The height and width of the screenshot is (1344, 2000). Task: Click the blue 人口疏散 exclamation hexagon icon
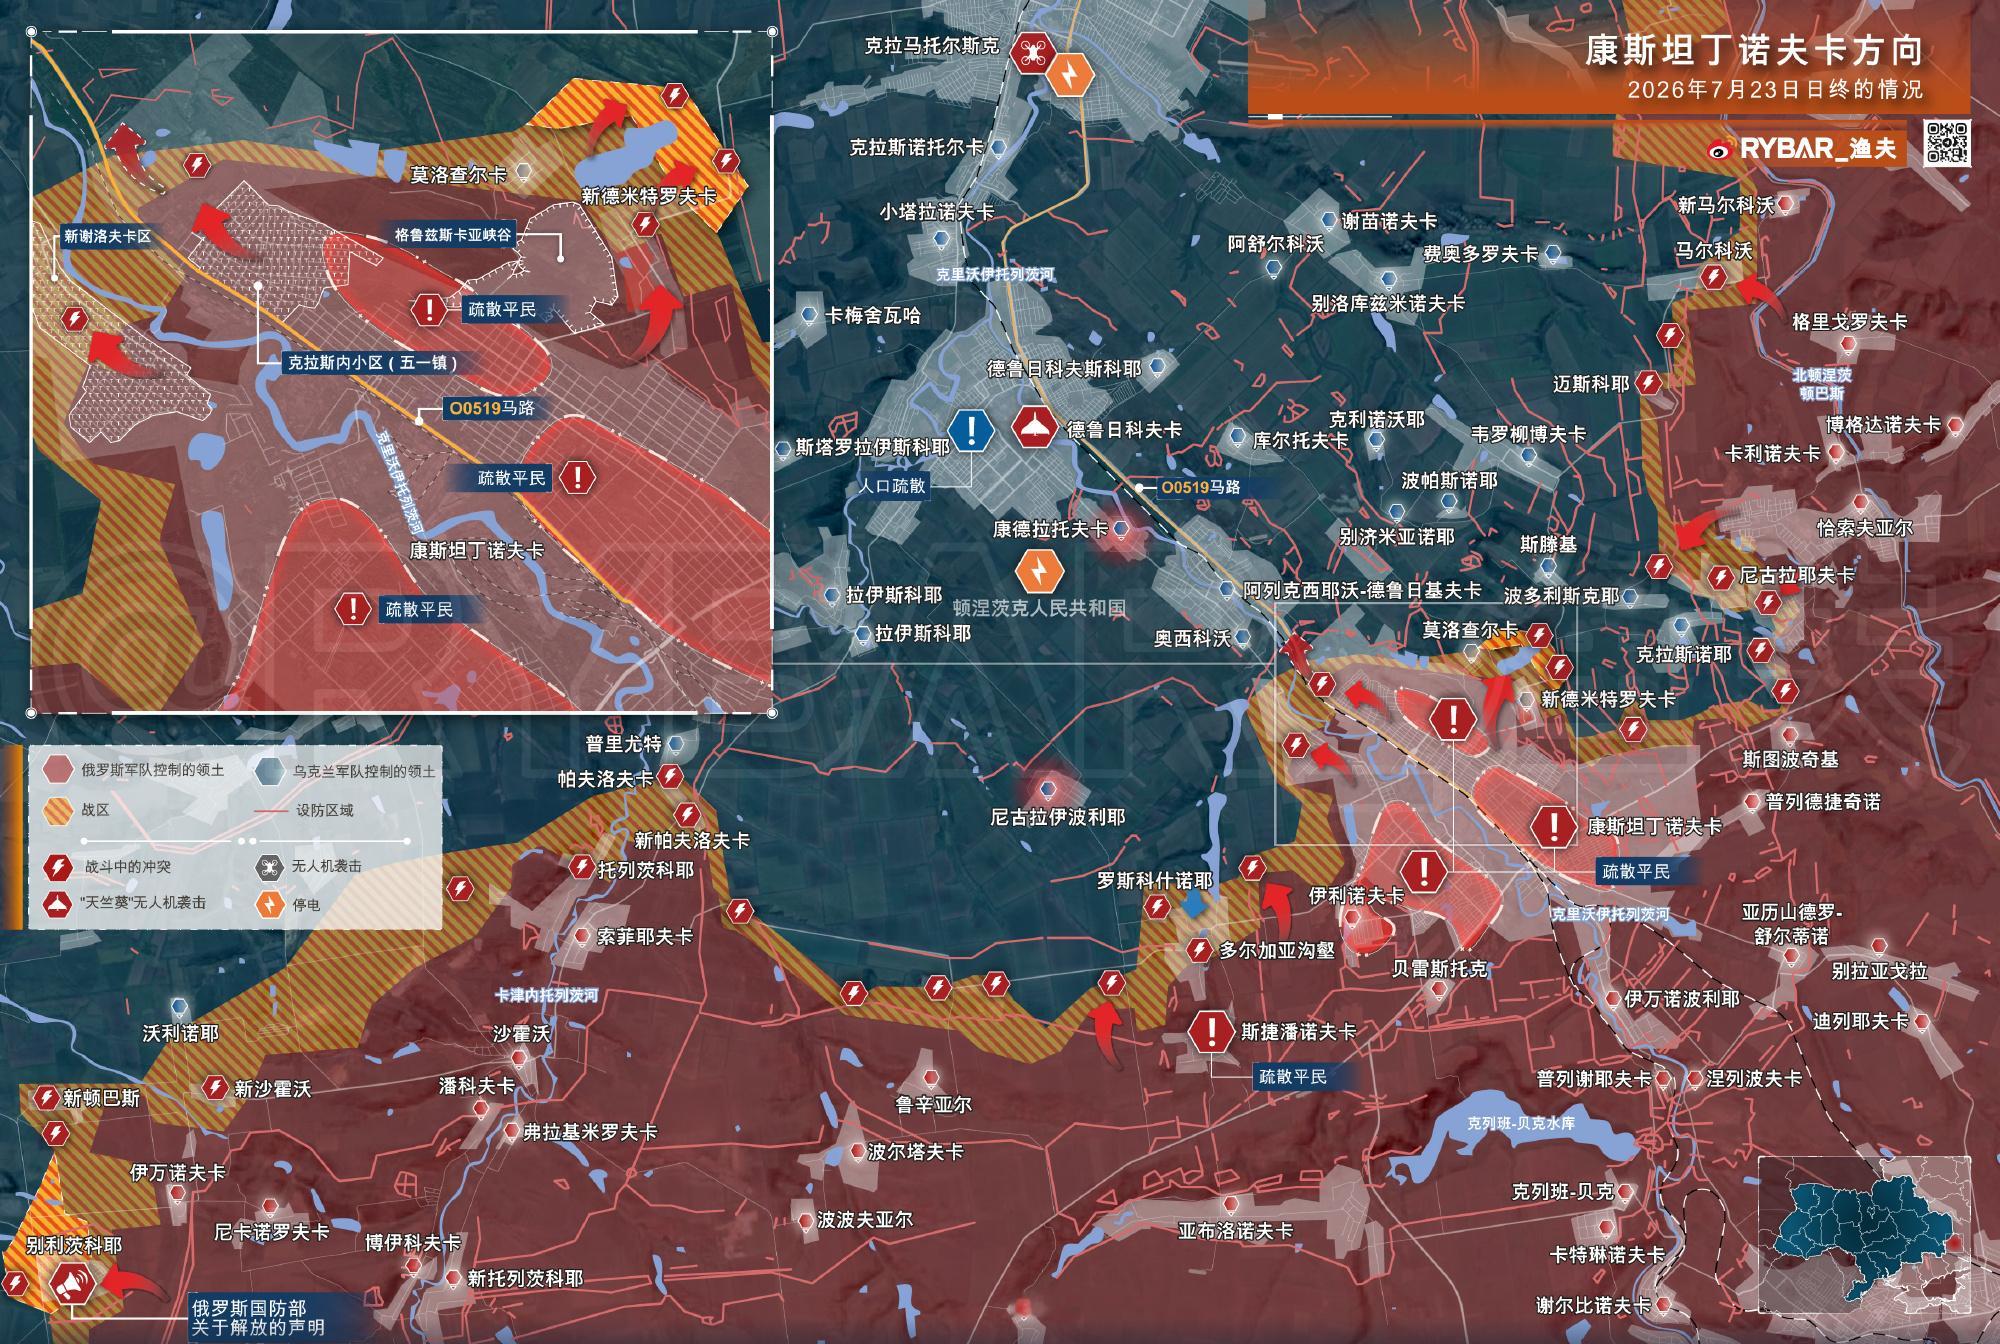970,430
